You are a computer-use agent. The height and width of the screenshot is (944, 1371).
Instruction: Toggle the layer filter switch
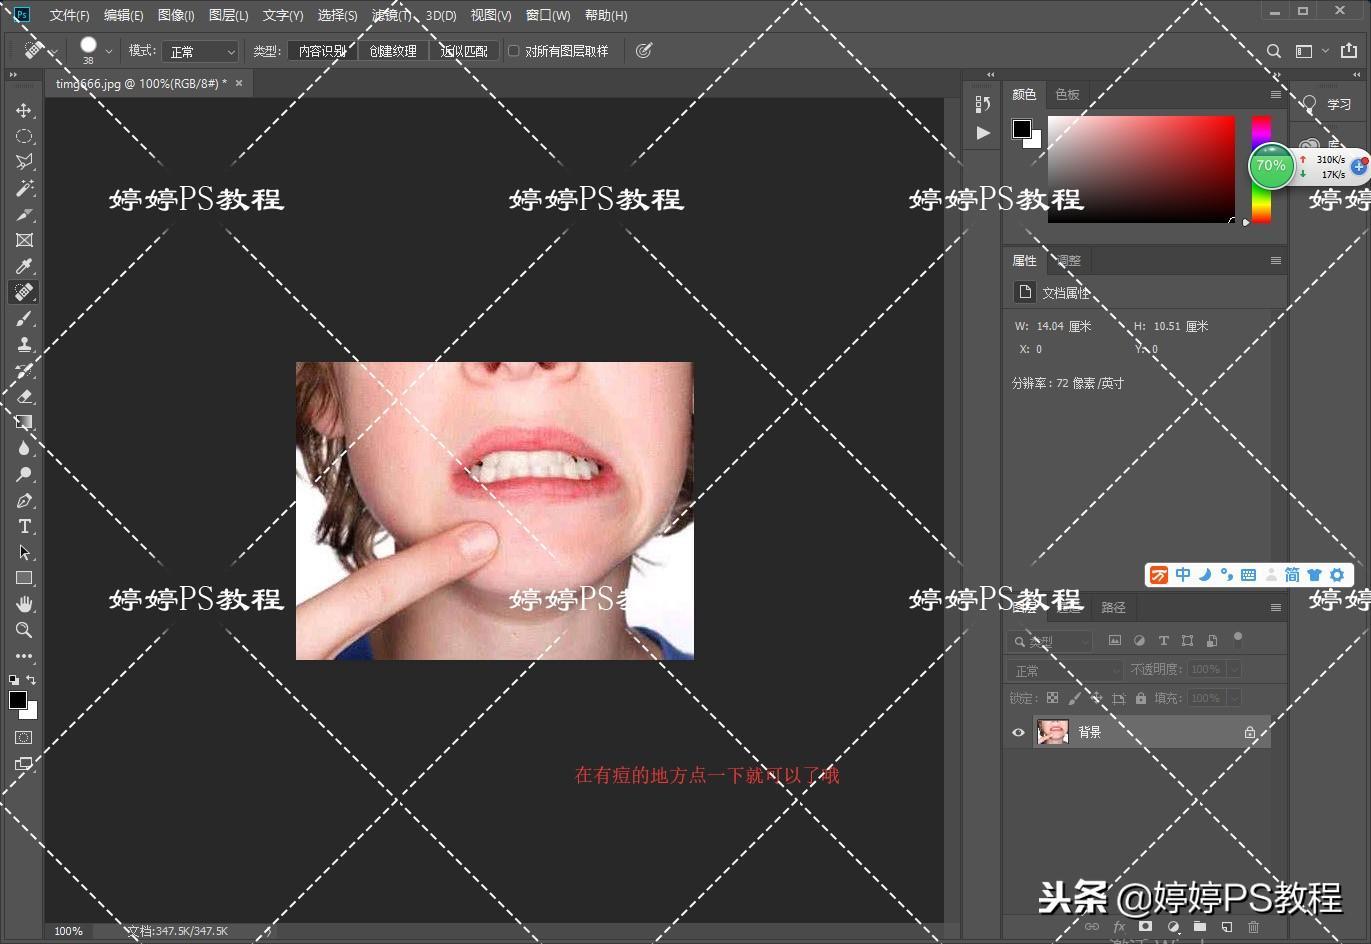tap(1238, 639)
